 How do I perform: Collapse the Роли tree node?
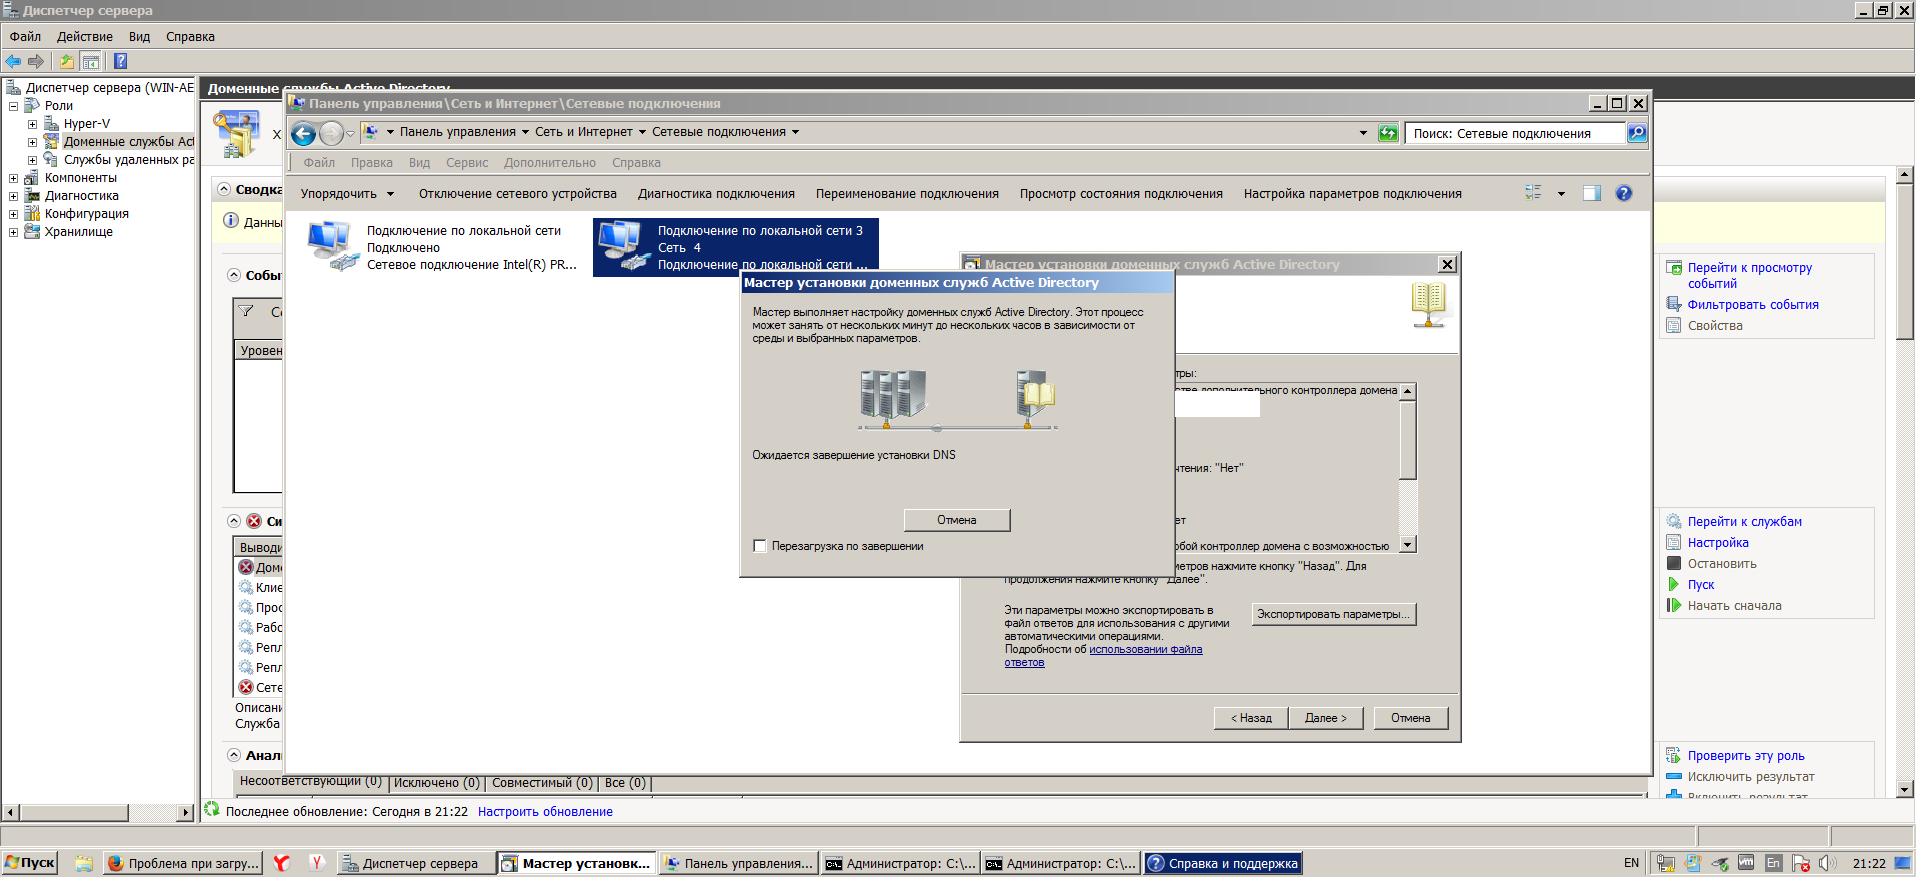13,106
